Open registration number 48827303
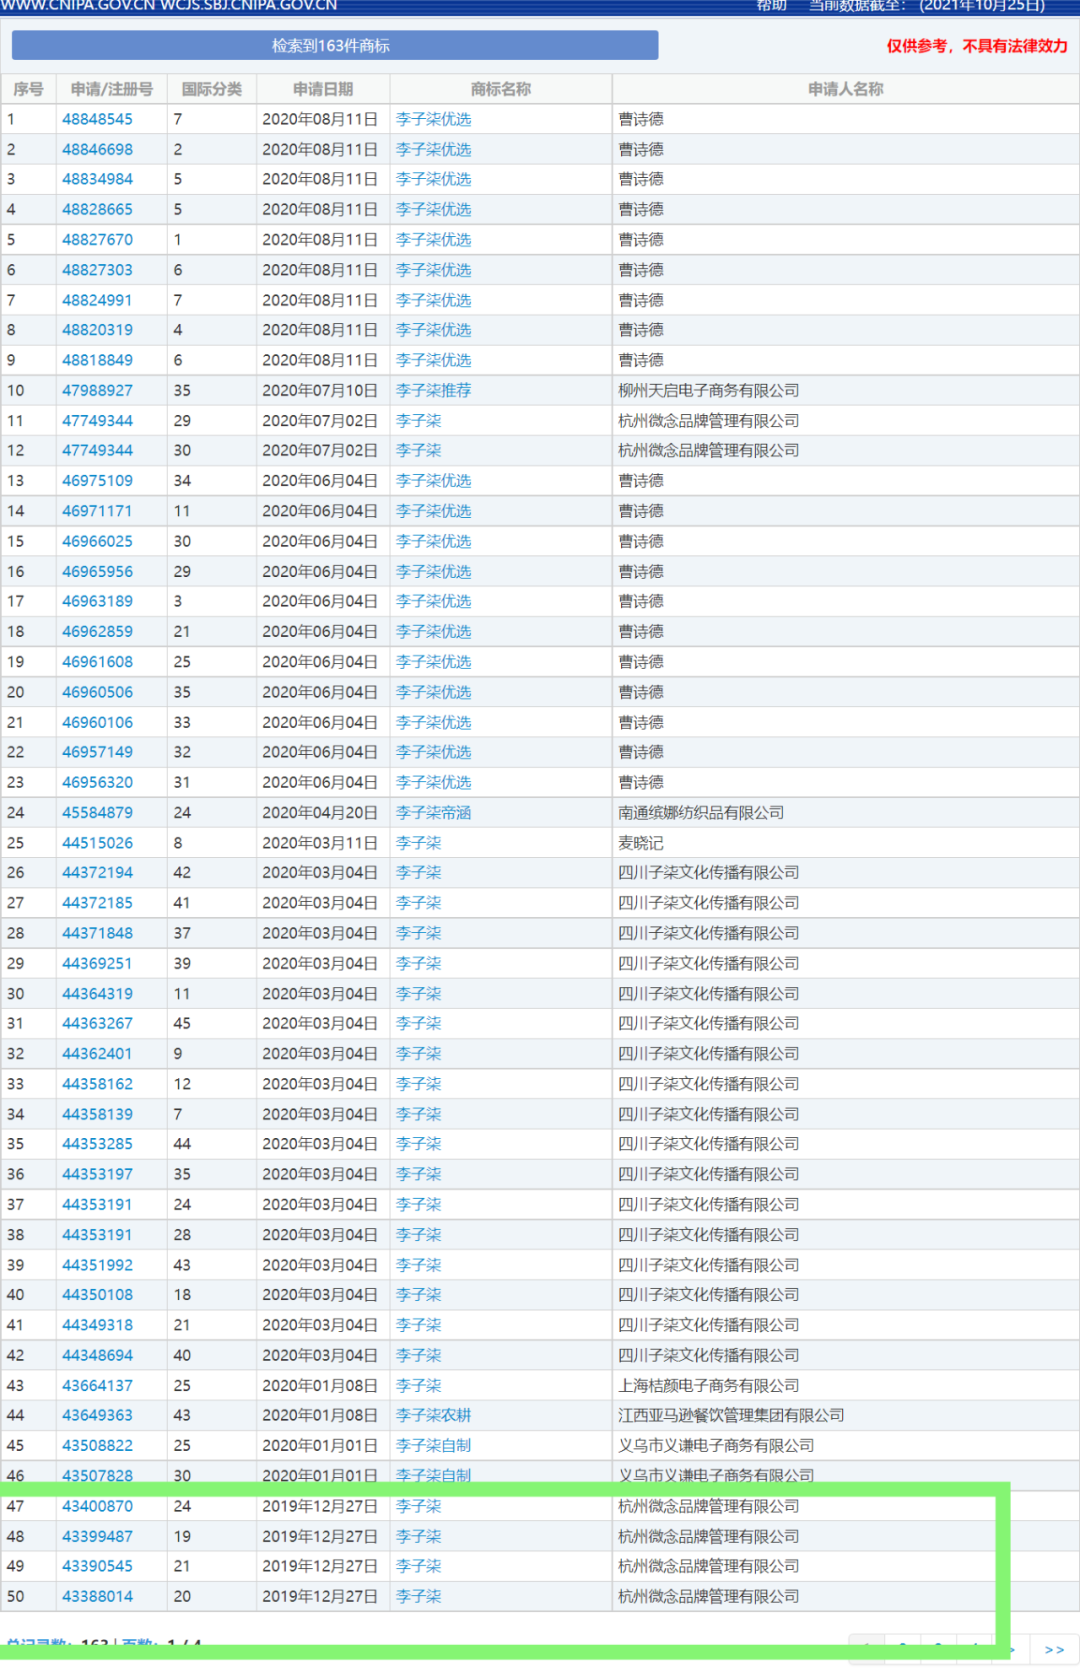This screenshot has height=1672, width=1080. click(x=97, y=270)
